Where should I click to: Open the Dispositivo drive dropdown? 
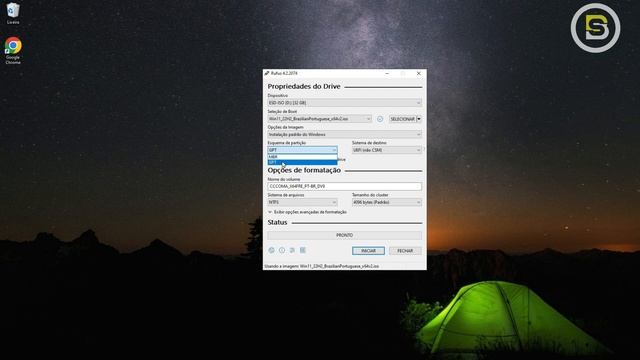[x=344, y=103]
